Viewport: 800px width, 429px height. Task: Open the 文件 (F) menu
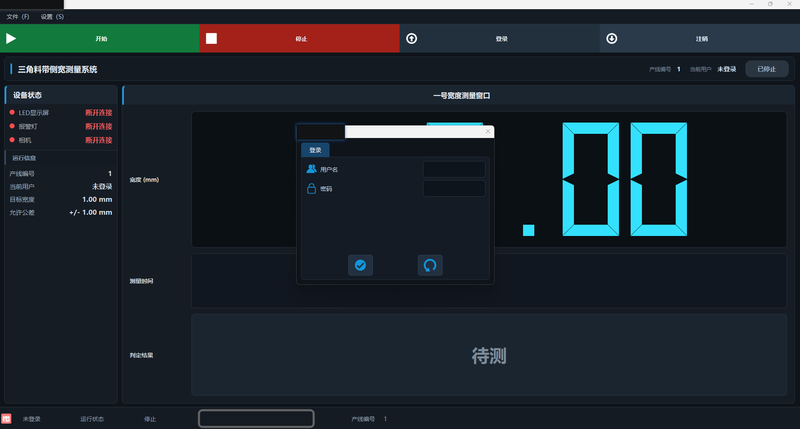[x=18, y=17]
